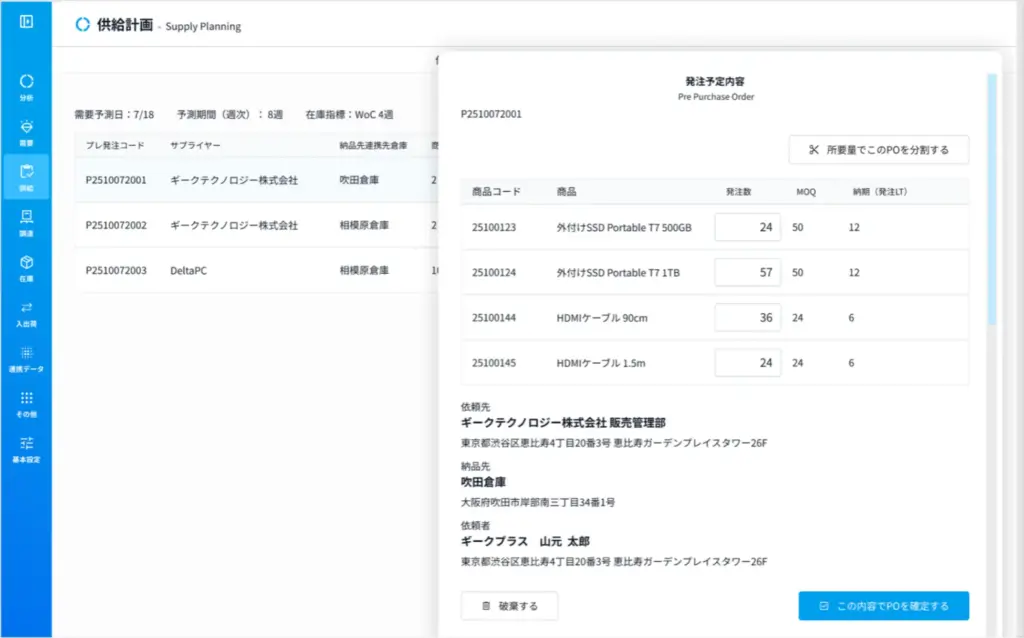The width and height of the screenshot is (1024, 638).
Task: Open the 入出荷 section in the sidebar
Action: point(26,313)
